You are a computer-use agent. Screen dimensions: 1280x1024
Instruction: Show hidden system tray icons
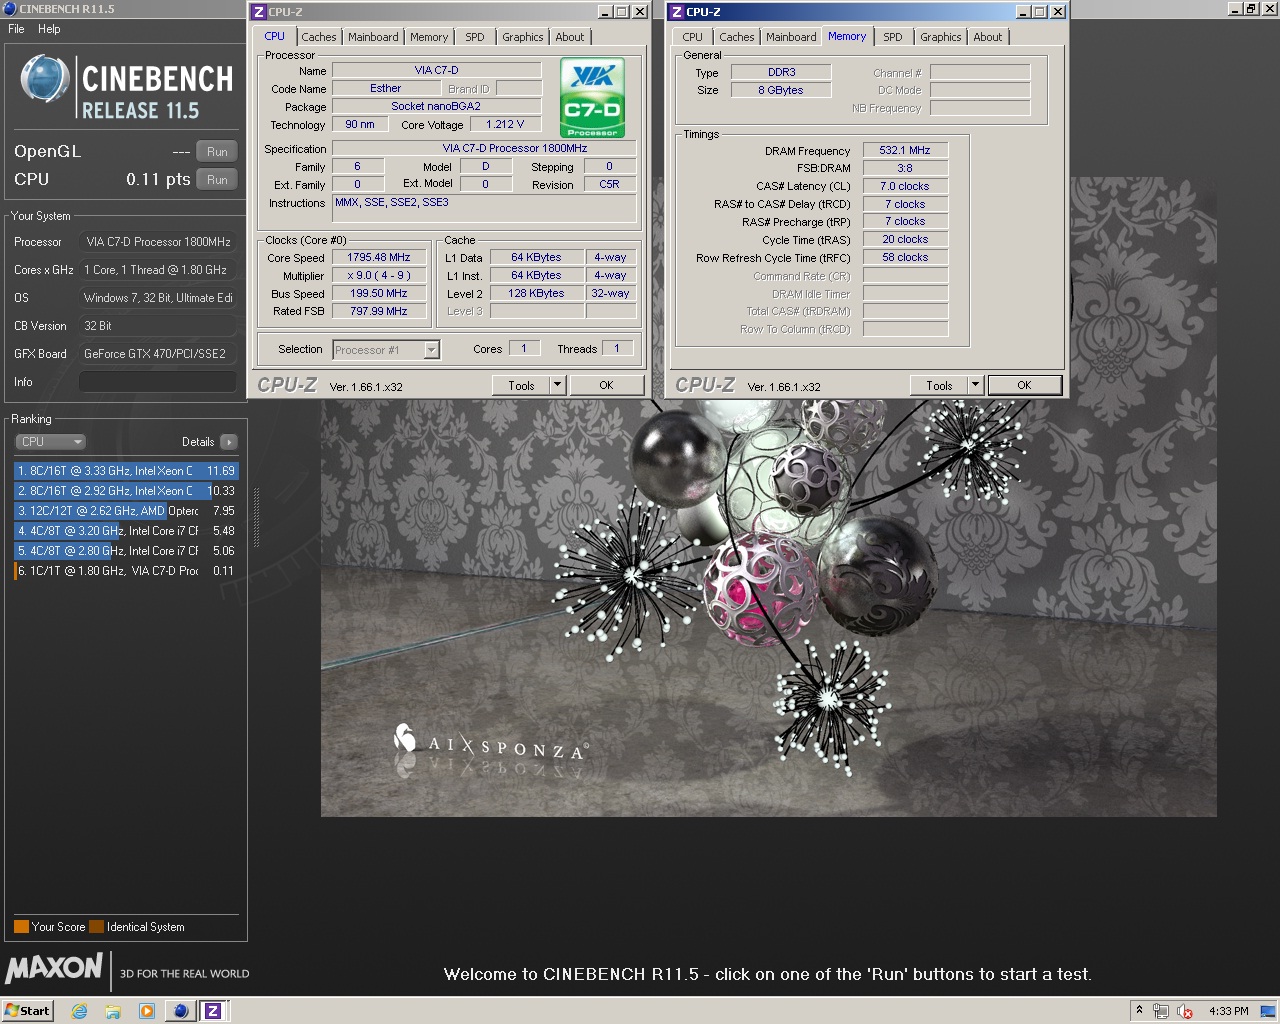[x=1139, y=1011]
